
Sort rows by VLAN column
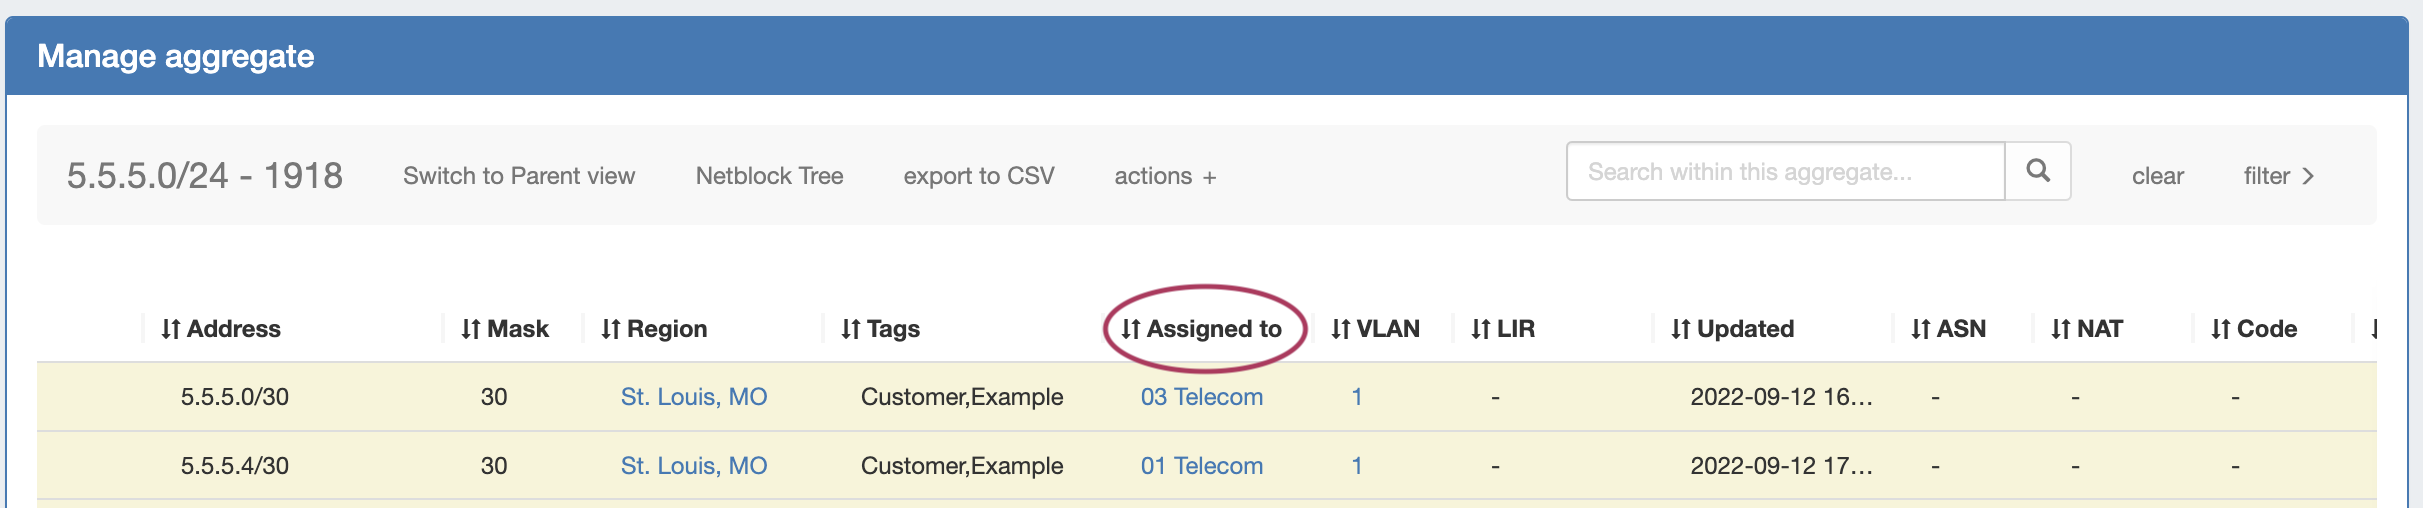point(1376,329)
